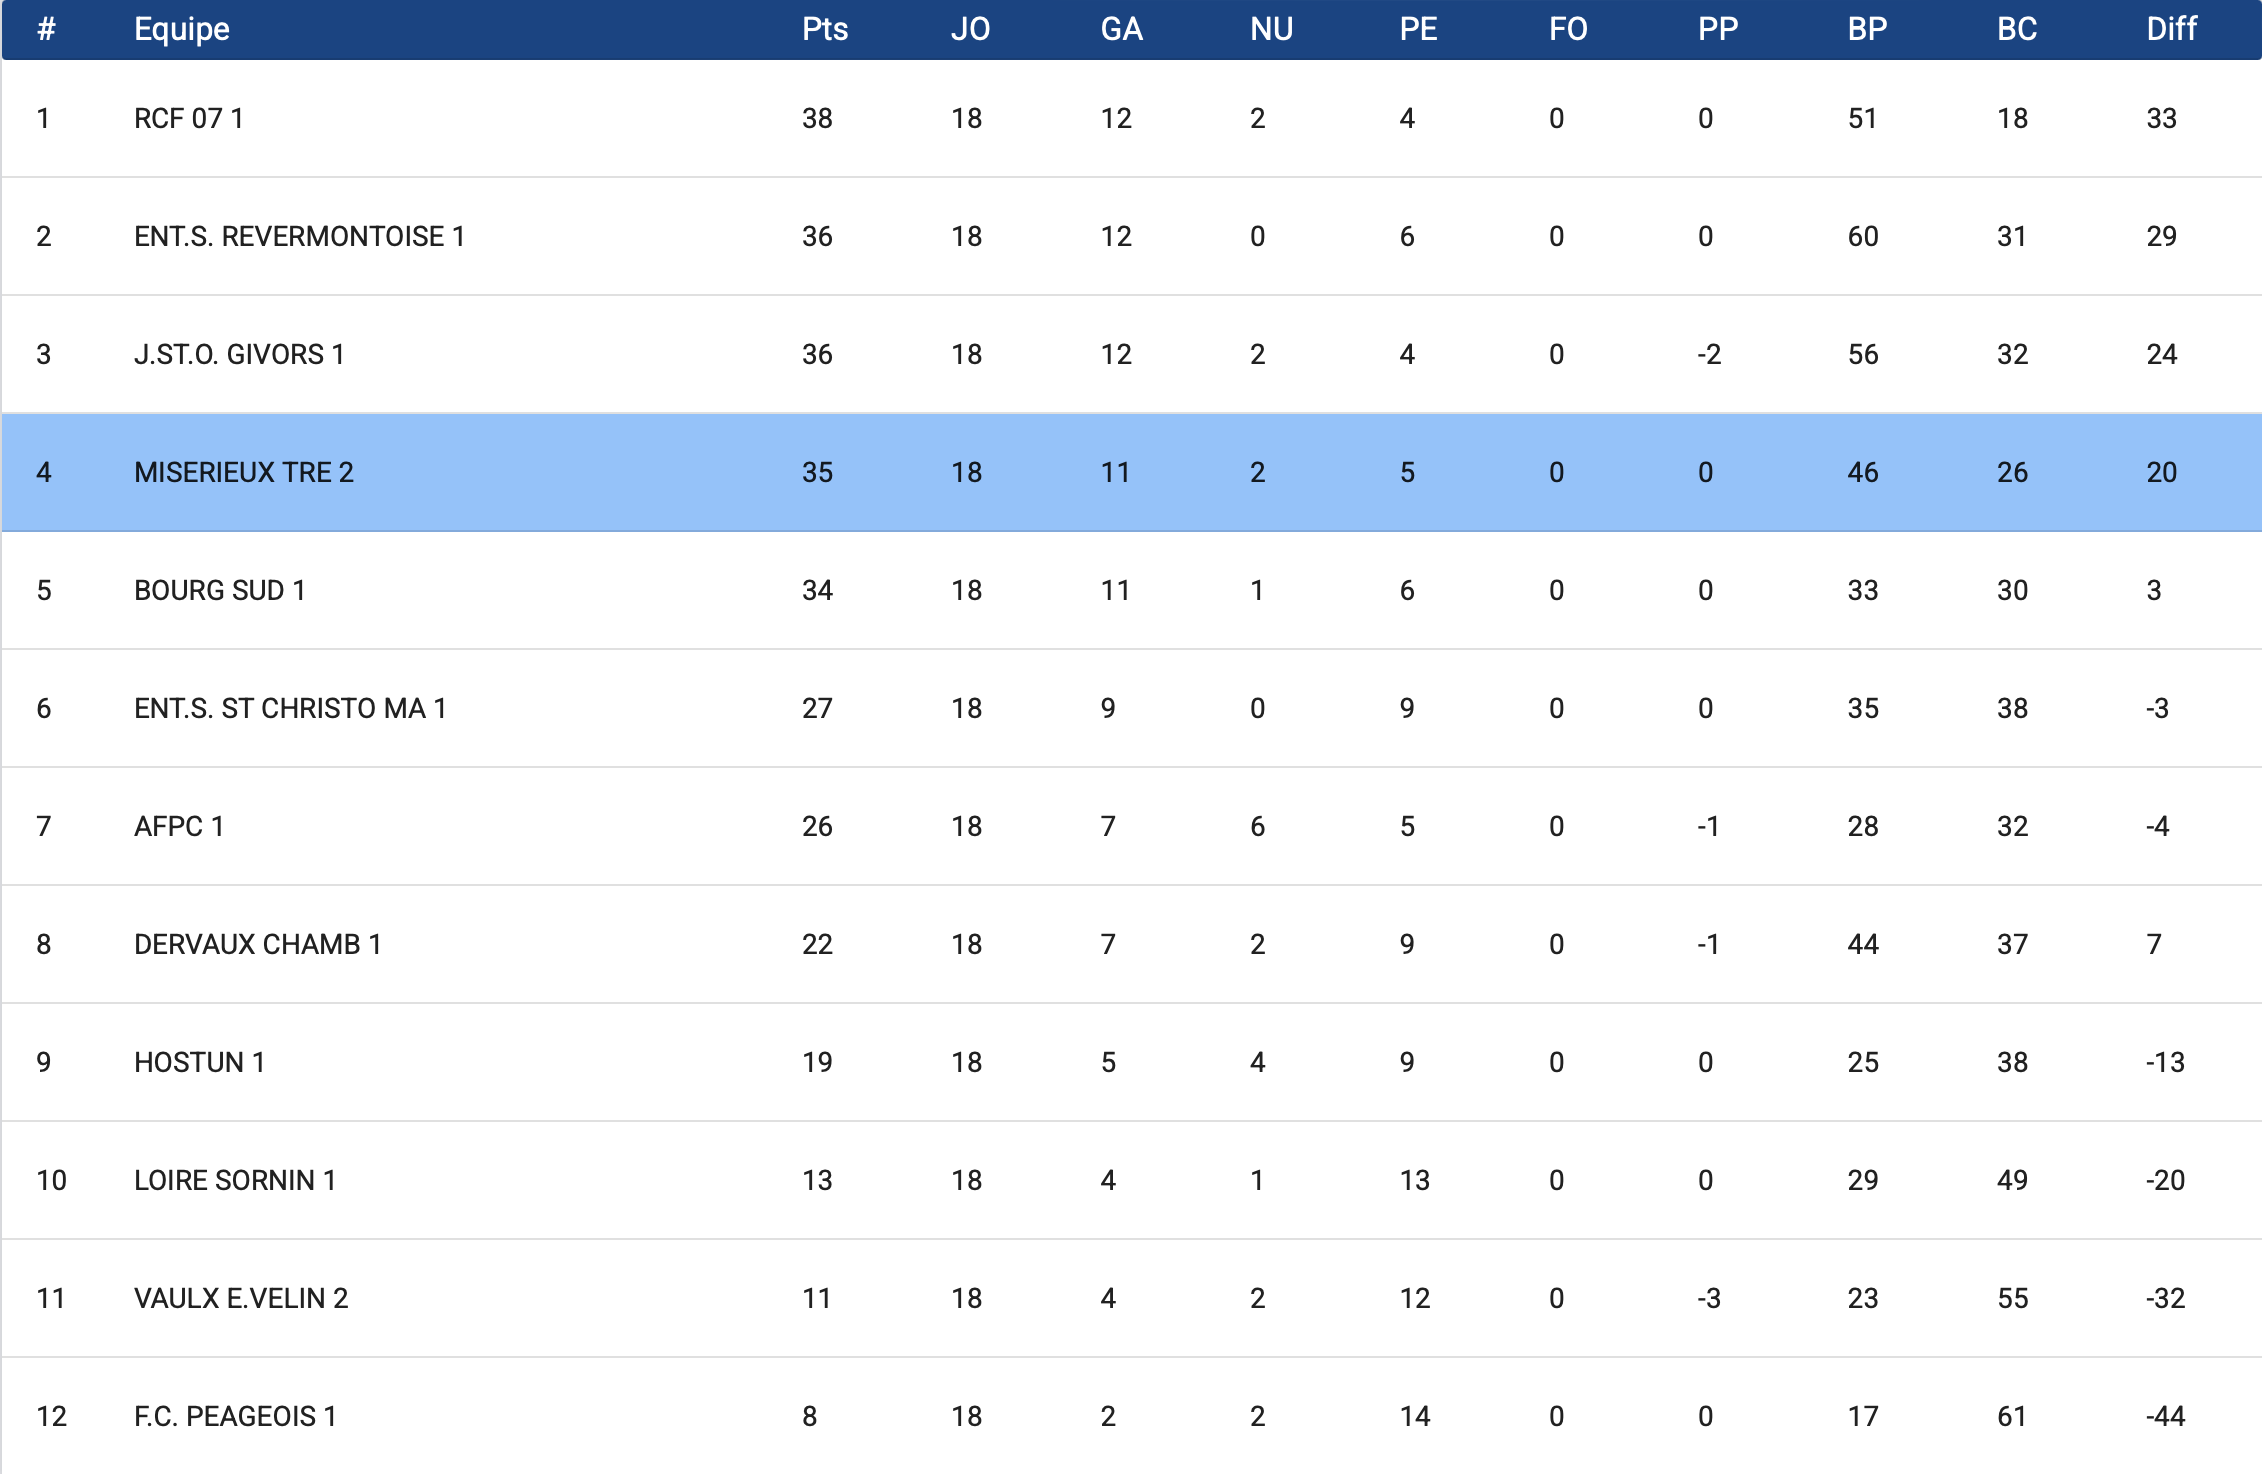Select the JO column header

(970, 29)
